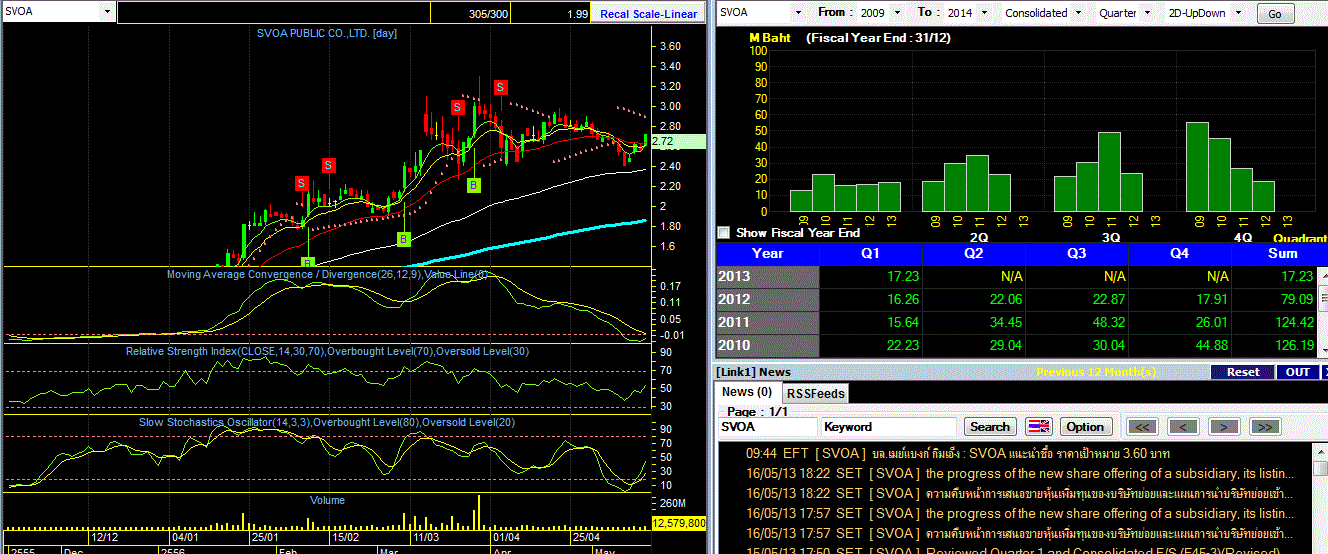Open the chart symbol SVOA dropdown
This screenshot has height=554, width=1328.
click(107, 12)
